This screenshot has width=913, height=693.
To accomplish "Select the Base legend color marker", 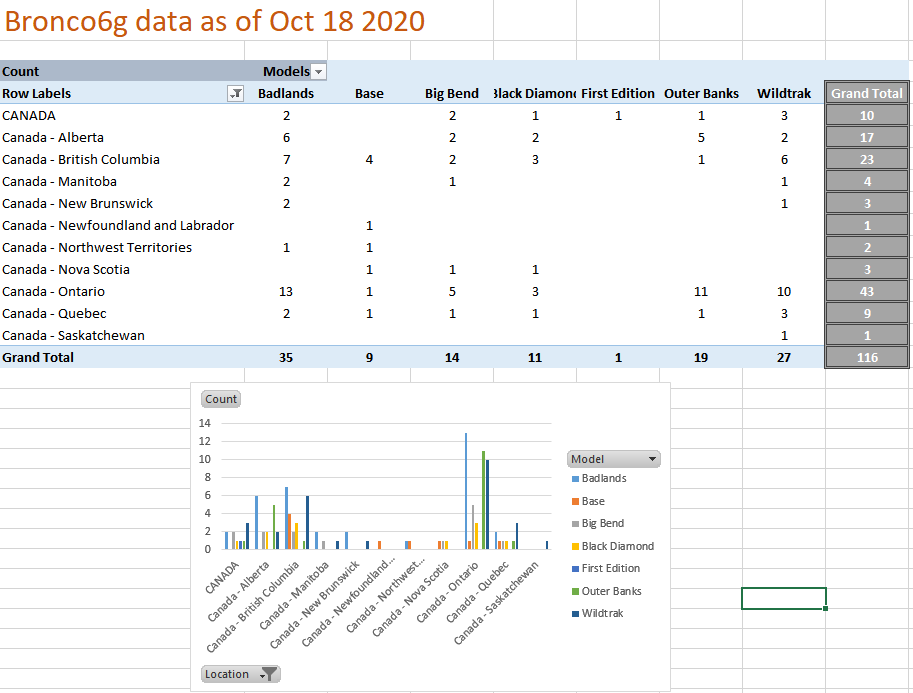I will pyautogui.click(x=575, y=501).
